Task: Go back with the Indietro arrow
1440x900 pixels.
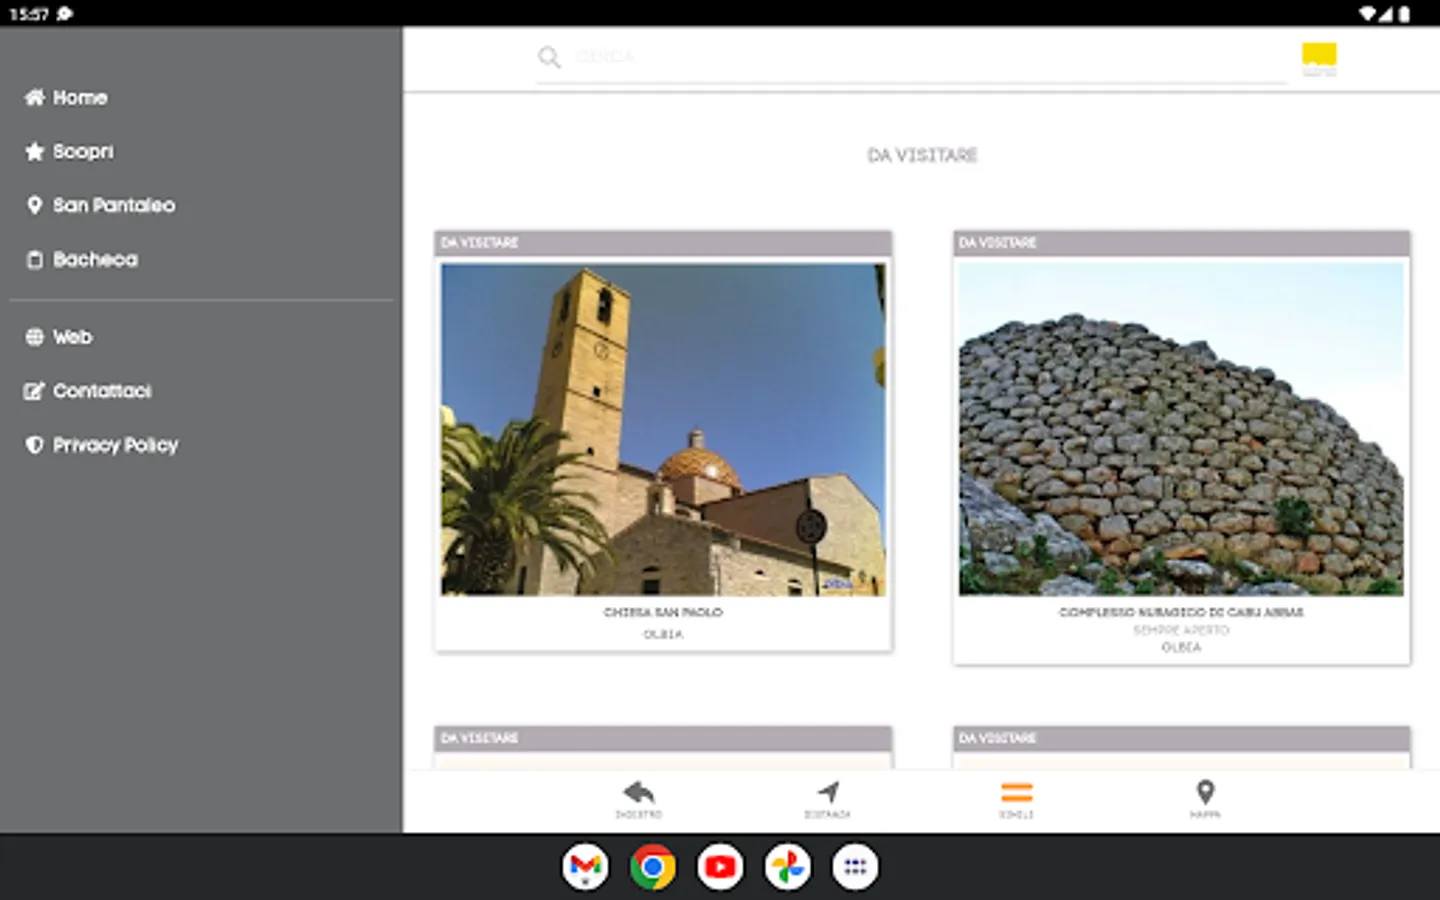Action: point(639,799)
